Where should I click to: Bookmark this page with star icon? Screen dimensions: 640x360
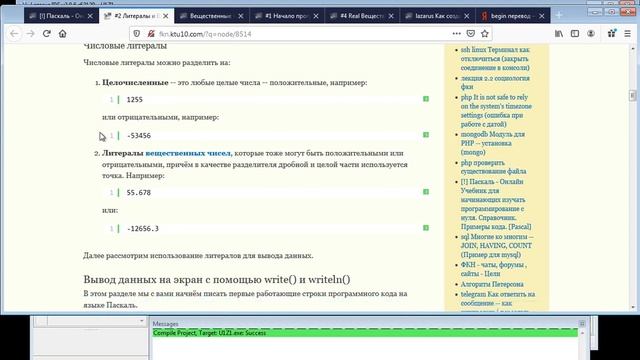coord(484,34)
